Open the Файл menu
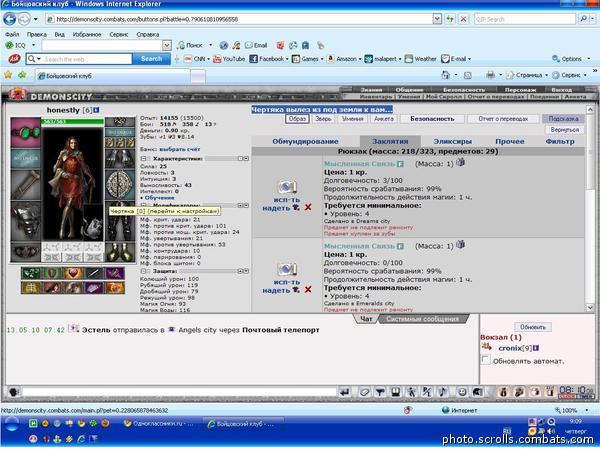The width and height of the screenshot is (600, 450). 12,34
